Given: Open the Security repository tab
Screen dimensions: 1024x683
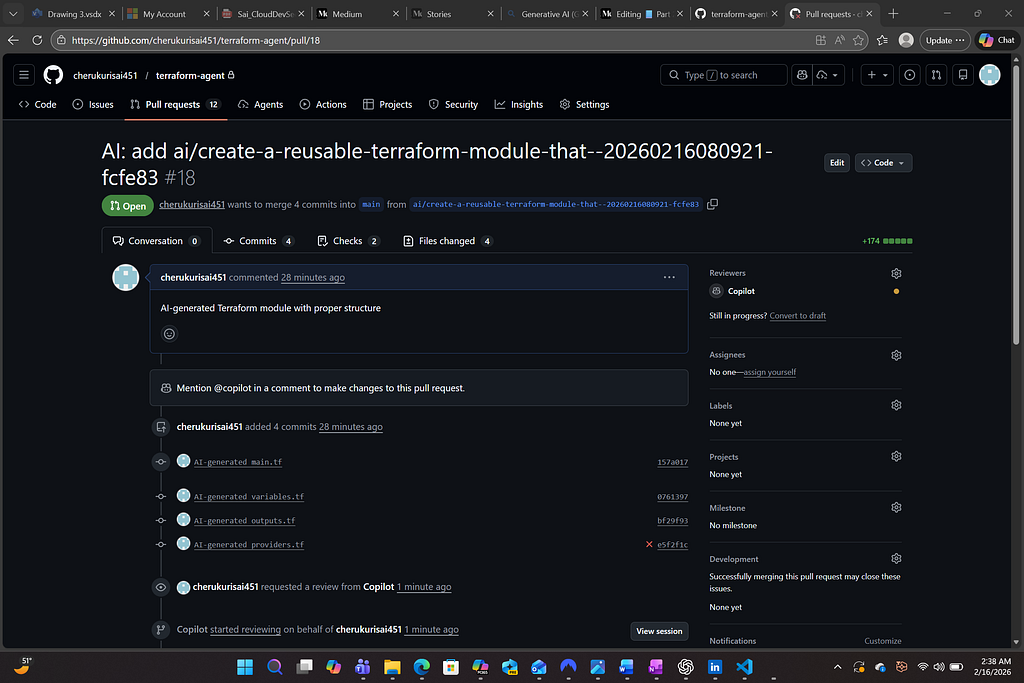Looking at the screenshot, I should 453,104.
